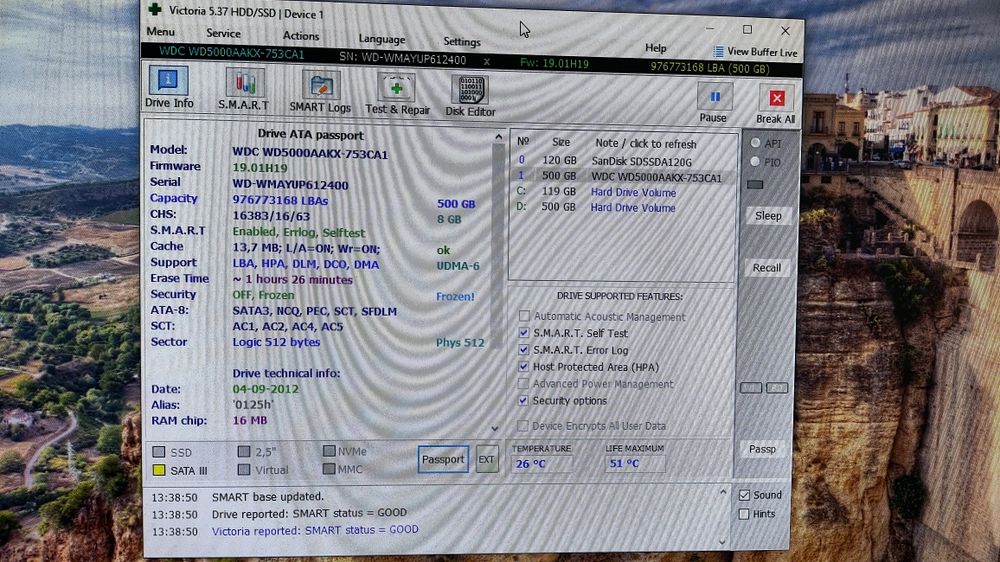Enable the Hints checkbox

click(x=744, y=514)
